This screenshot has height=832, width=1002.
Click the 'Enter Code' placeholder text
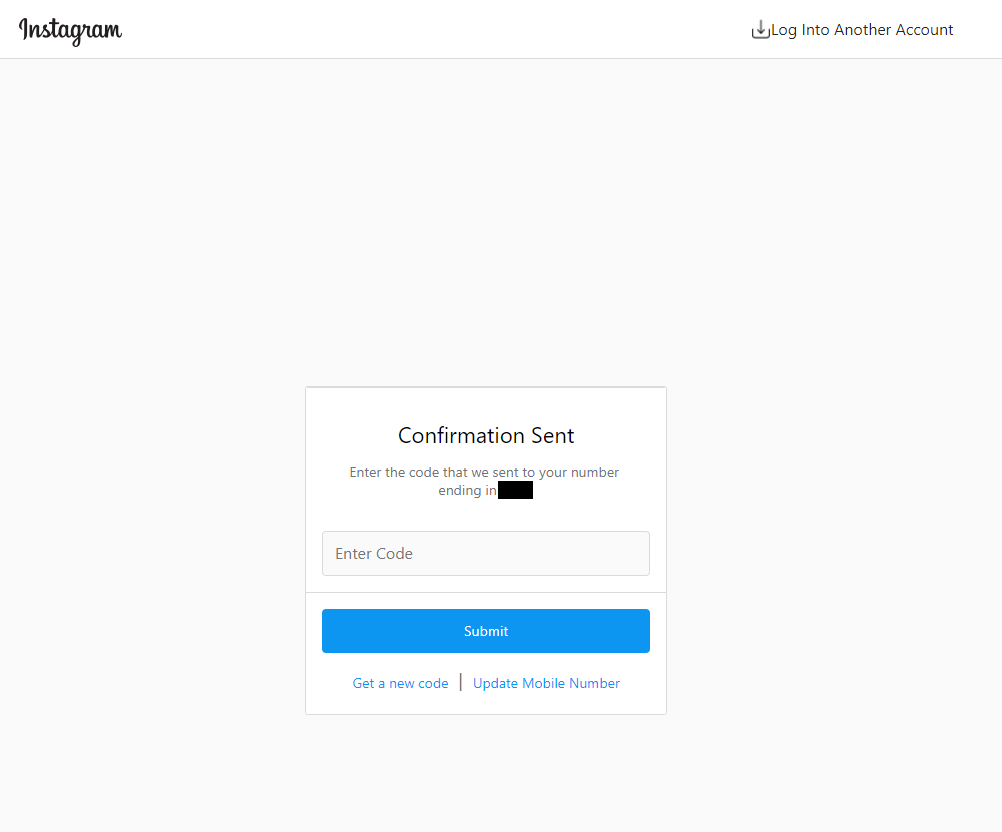tap(374, 553)
